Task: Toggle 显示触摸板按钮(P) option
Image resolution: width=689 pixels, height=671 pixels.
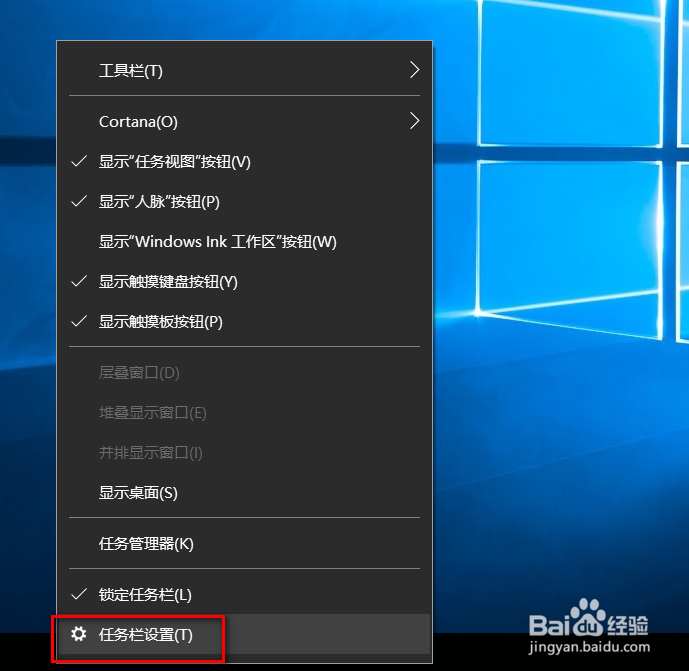Action: coord(244,322)
